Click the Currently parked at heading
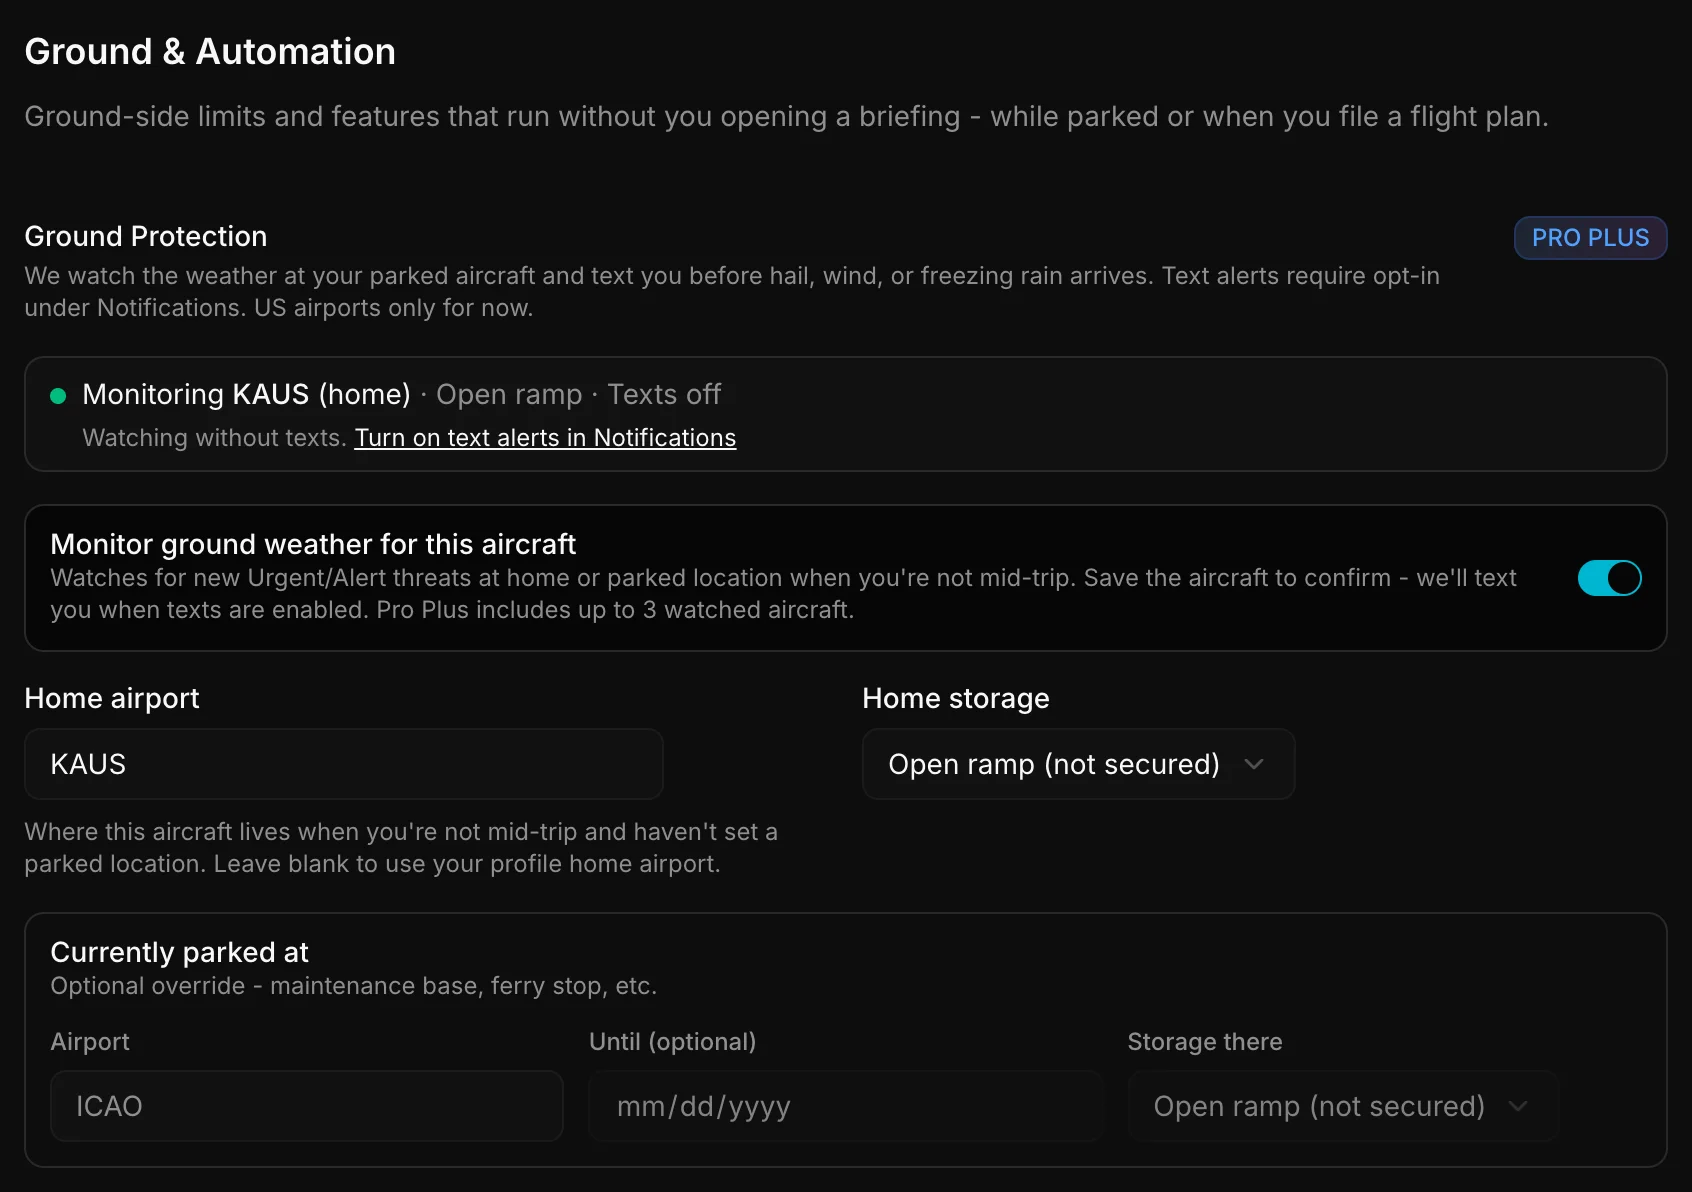Viewport: 1692px width, 1192px height. (x=179, y=952)
